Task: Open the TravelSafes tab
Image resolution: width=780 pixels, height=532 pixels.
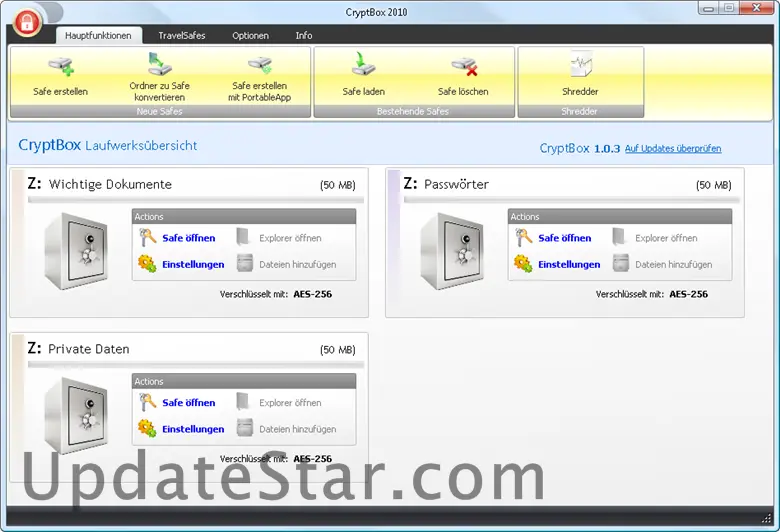Action: (x=182, y=35)
